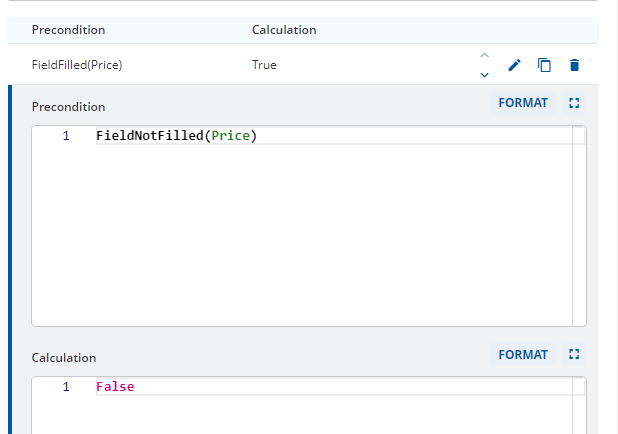Edit the FieldFilled(Price) rule with pencil icon
The height and width of the screenshot is (434, 618).
click(x=514, y=65)
